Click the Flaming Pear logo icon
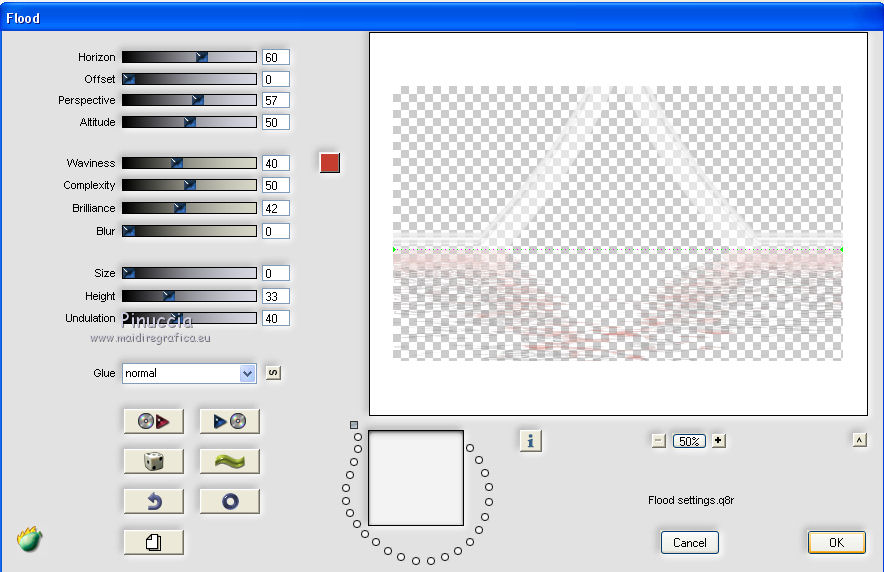The width and height of the screenshot is (884, 572). pyautogui.click(x=29, y=539)
